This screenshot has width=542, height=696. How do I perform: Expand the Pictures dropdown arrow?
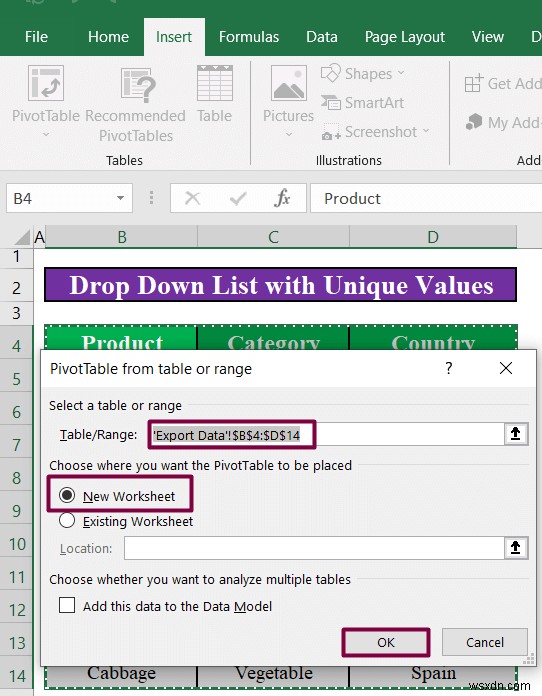point(289,134)
